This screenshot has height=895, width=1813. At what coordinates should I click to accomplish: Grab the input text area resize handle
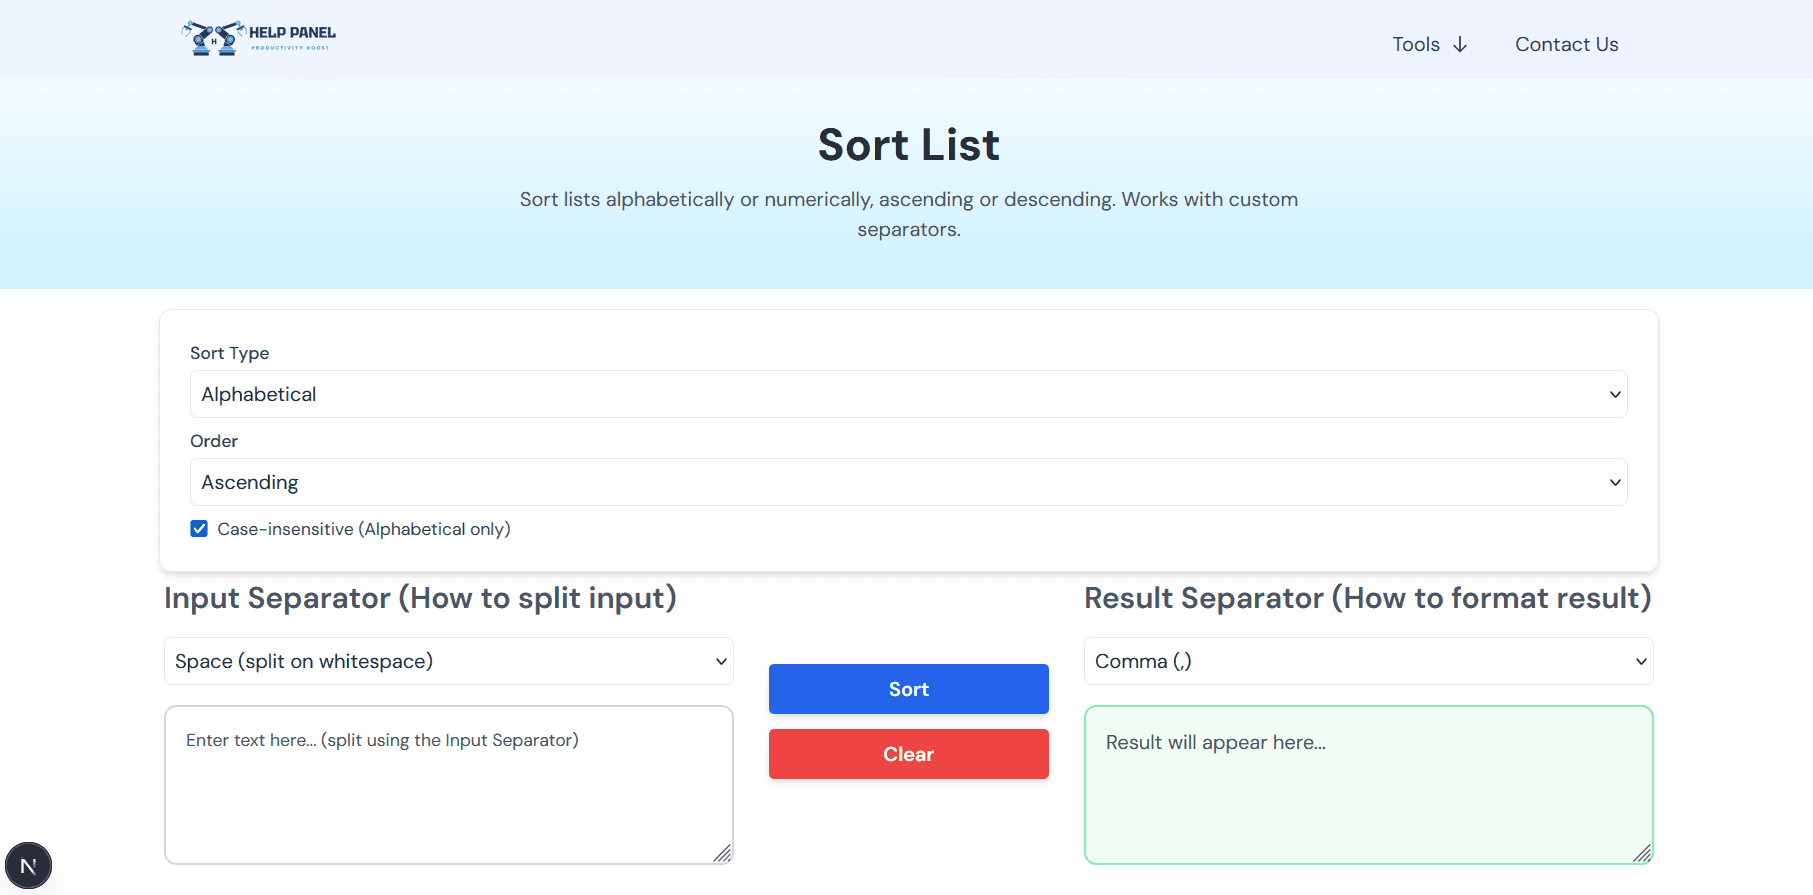(x=722, y=853)
